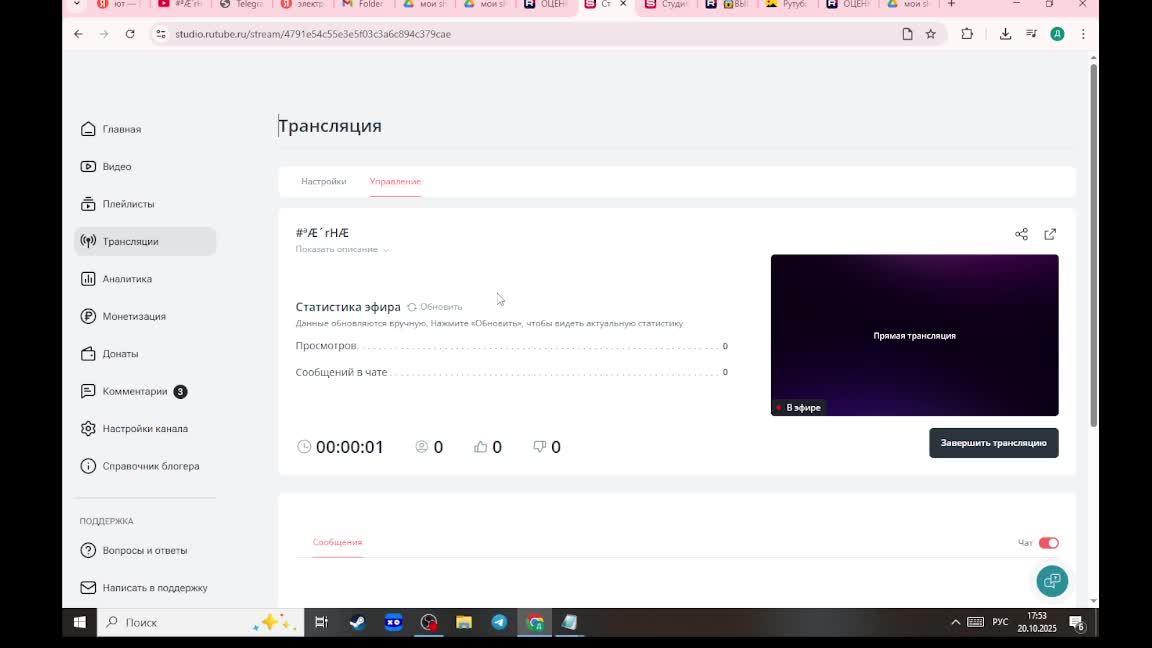Toggle the Чат switch off
The width and height of the screenshot is (1152, 648).
[x=1048, y=543]
